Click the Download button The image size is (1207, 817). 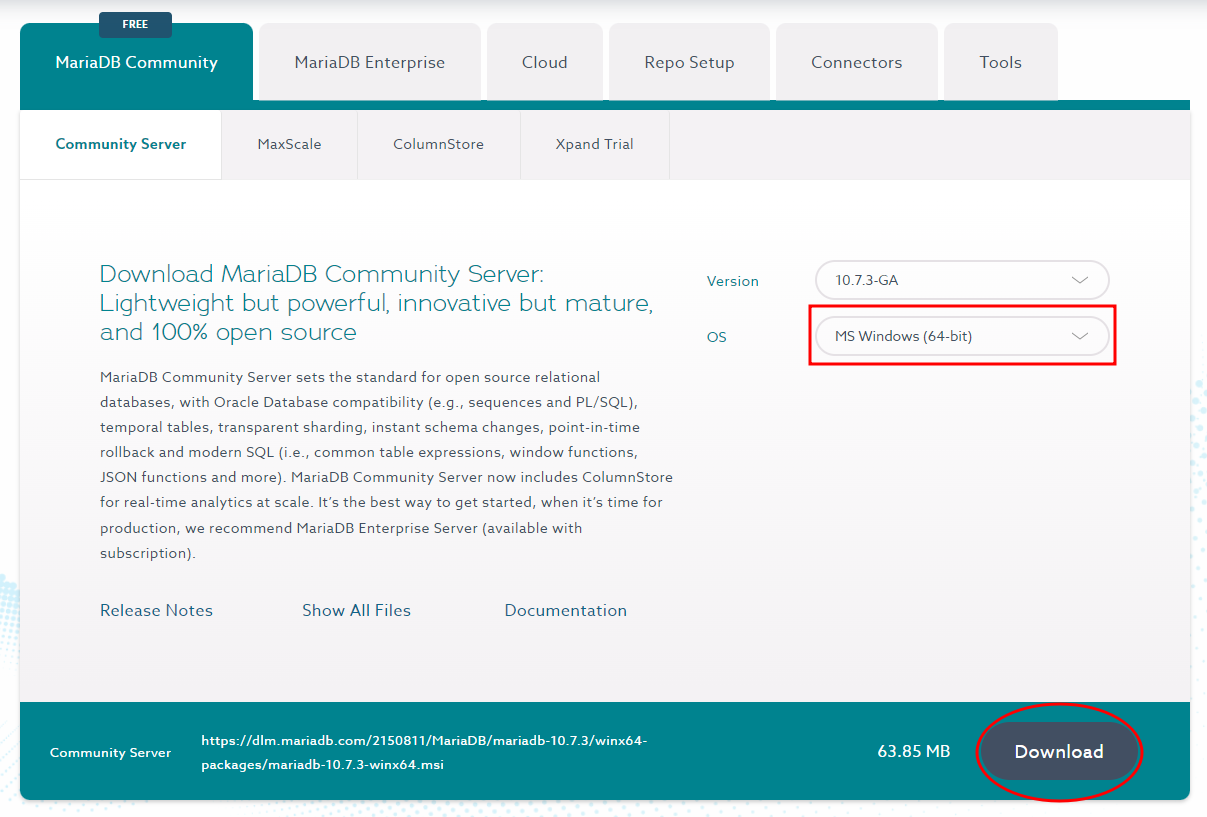(1059, 752)
